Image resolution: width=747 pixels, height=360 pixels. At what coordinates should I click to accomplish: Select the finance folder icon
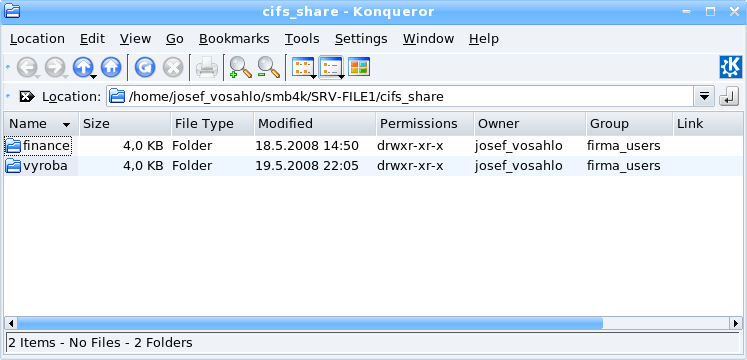(13, 146)
